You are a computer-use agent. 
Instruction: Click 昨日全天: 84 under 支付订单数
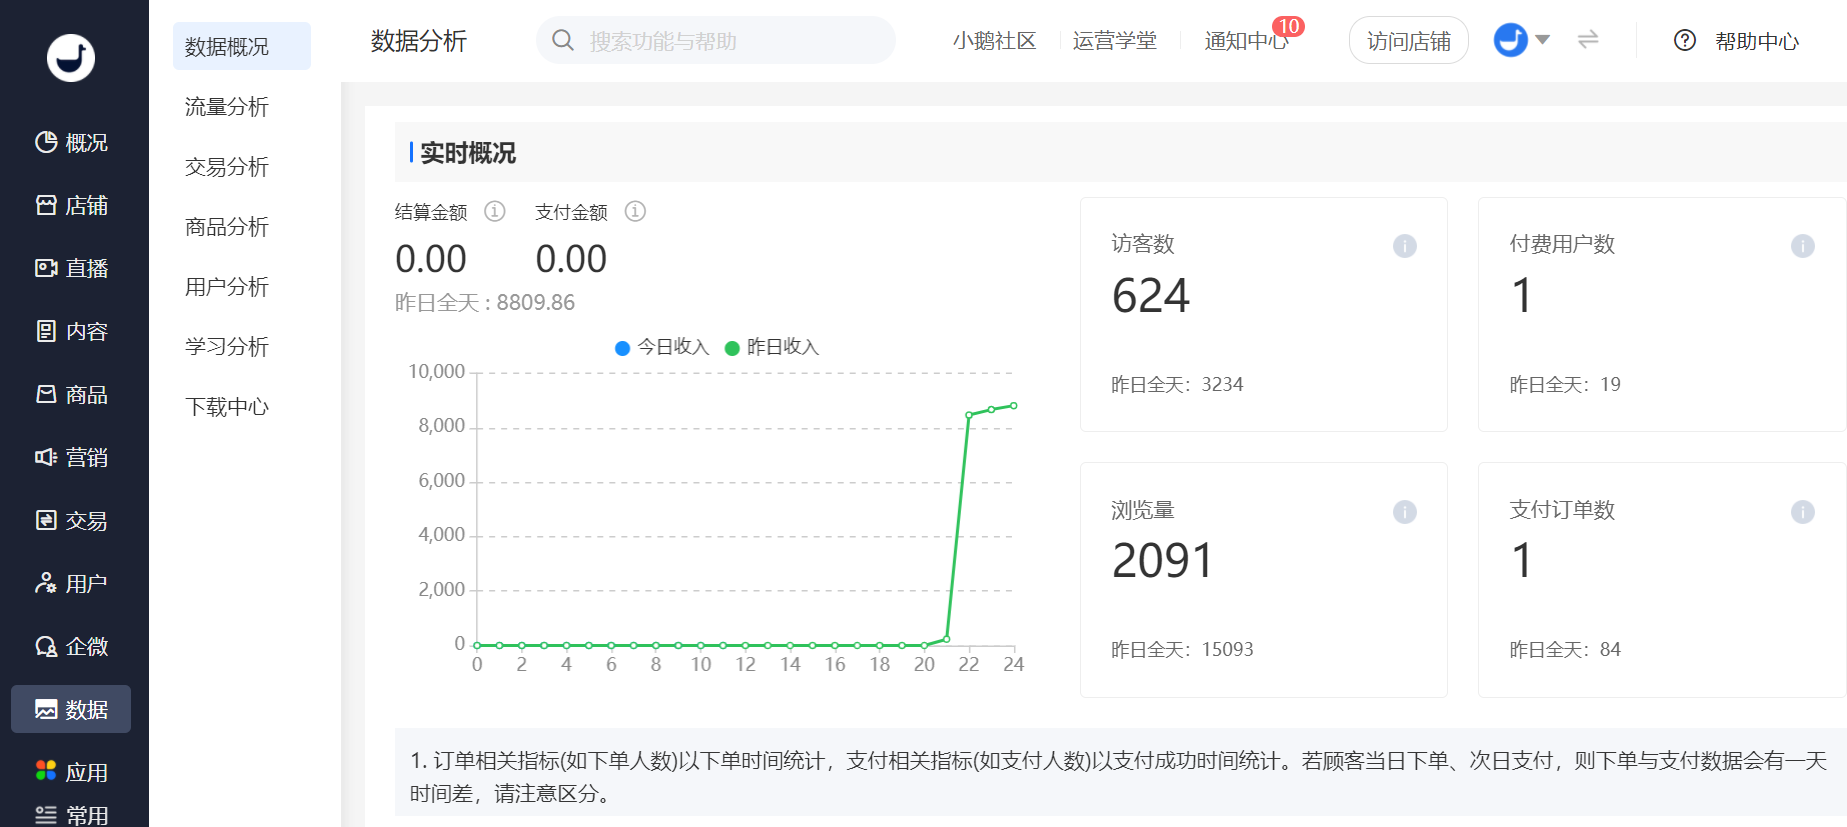tap(1565, 649)
